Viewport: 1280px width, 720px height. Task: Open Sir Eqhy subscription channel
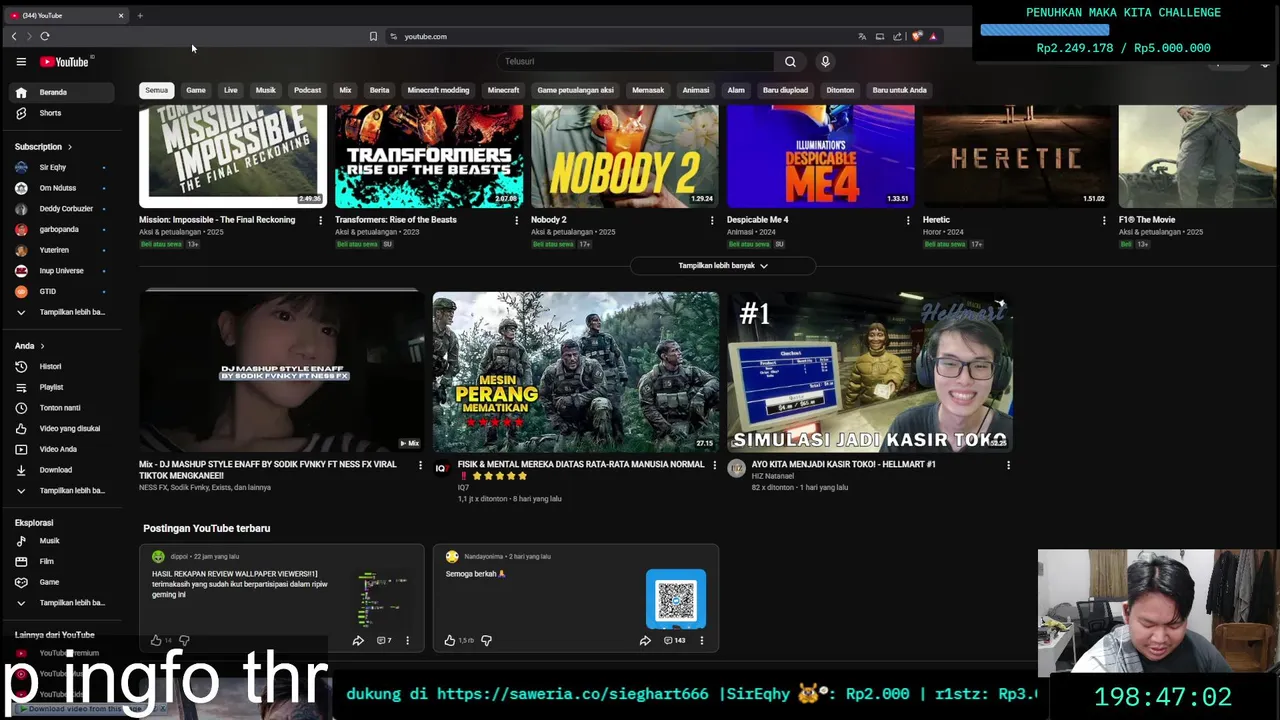61,167
